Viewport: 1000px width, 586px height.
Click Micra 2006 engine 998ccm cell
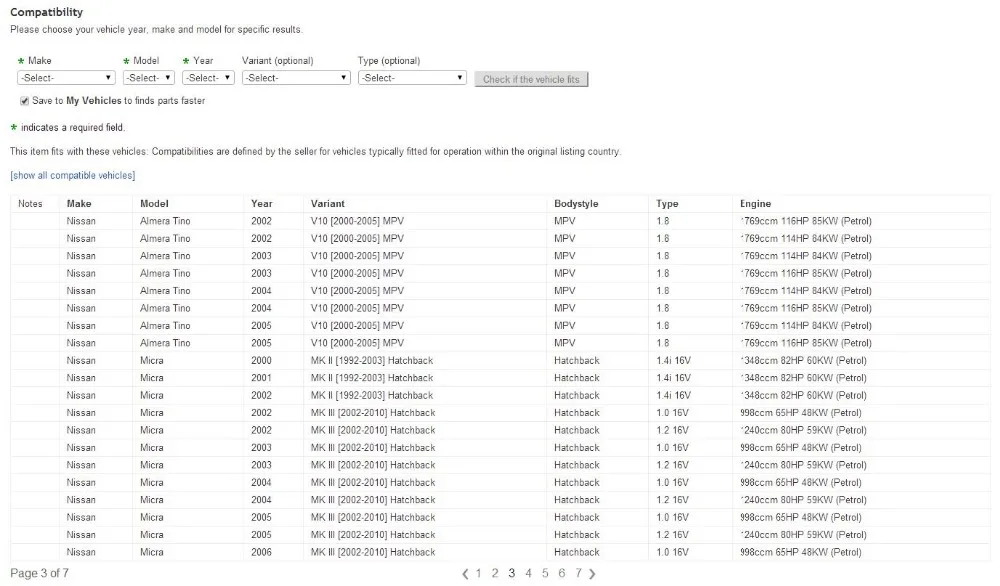click(800, 552)
